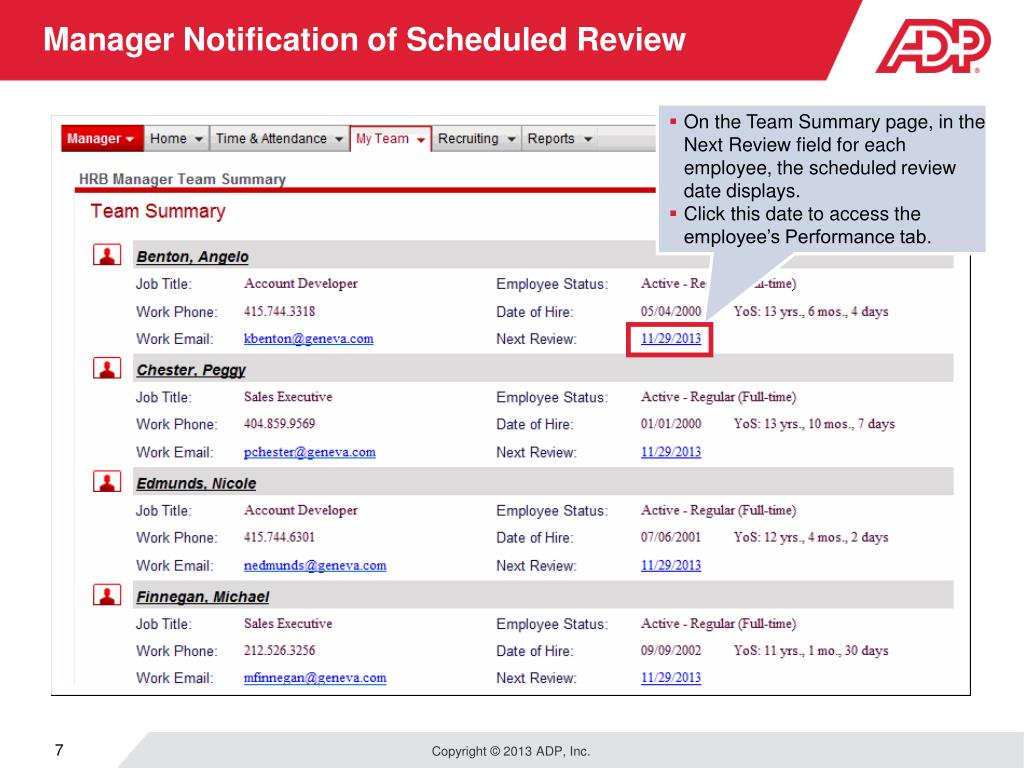Select the My Team tab

[x=391, y=138]
